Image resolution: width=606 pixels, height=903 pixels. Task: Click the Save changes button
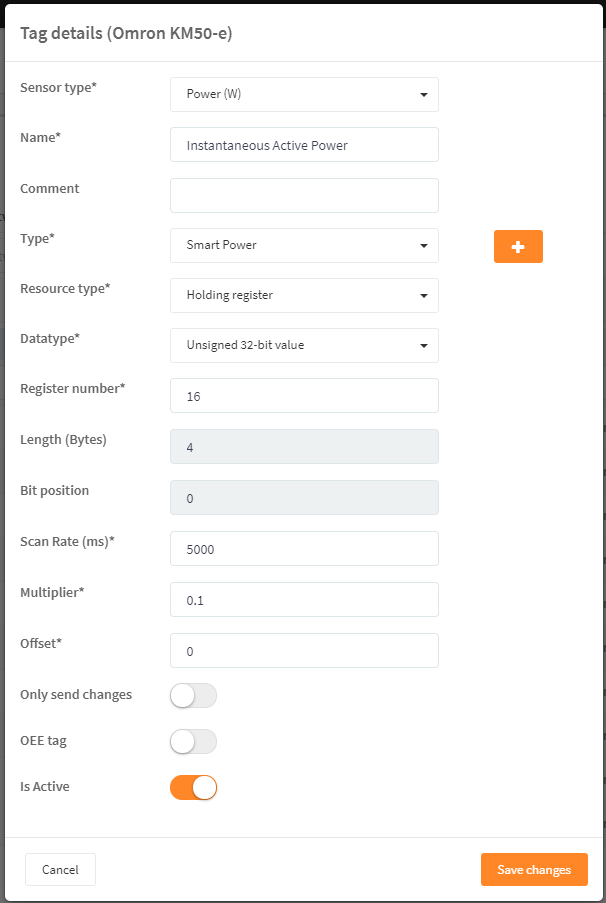click(x=534, y=870)
